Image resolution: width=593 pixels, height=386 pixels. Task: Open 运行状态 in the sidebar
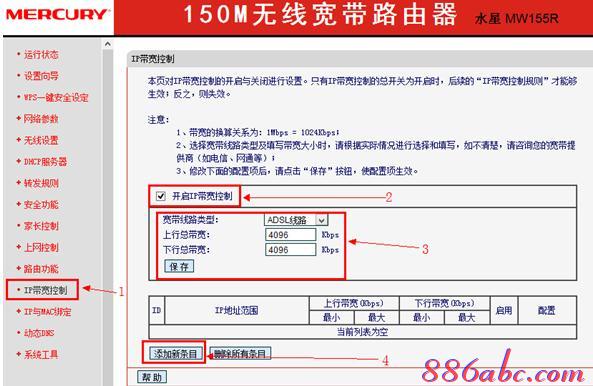[x=41, y=54]
